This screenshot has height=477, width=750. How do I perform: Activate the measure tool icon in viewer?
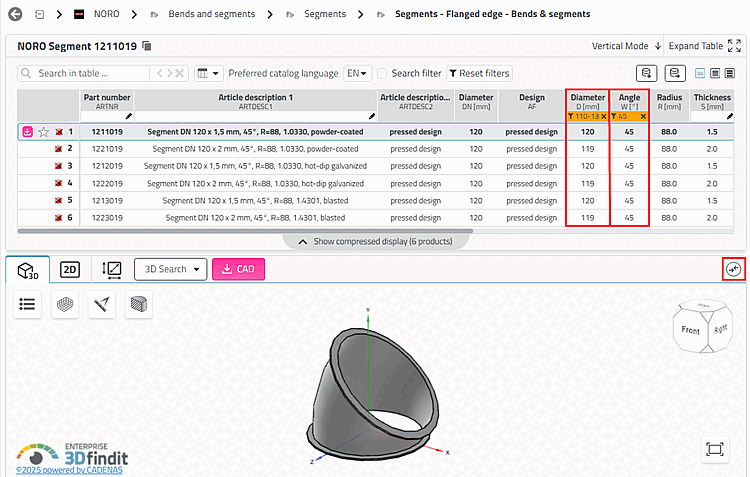pyautogui.click(x=101, y=304)
